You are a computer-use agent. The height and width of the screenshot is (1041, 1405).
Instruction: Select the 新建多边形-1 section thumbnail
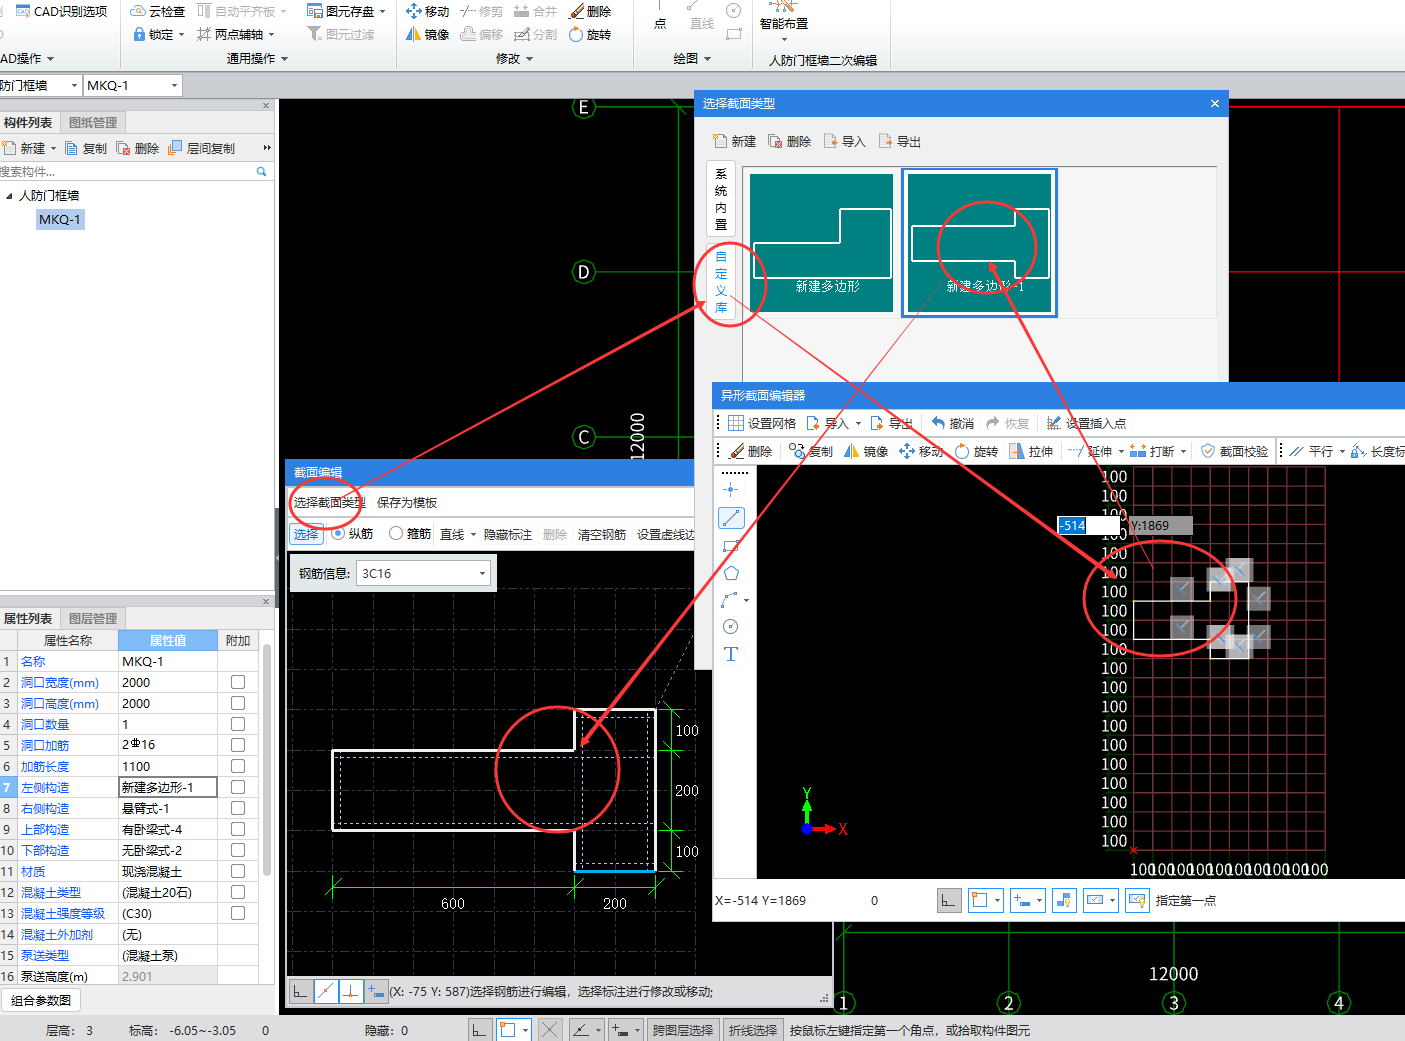[980, 242]
